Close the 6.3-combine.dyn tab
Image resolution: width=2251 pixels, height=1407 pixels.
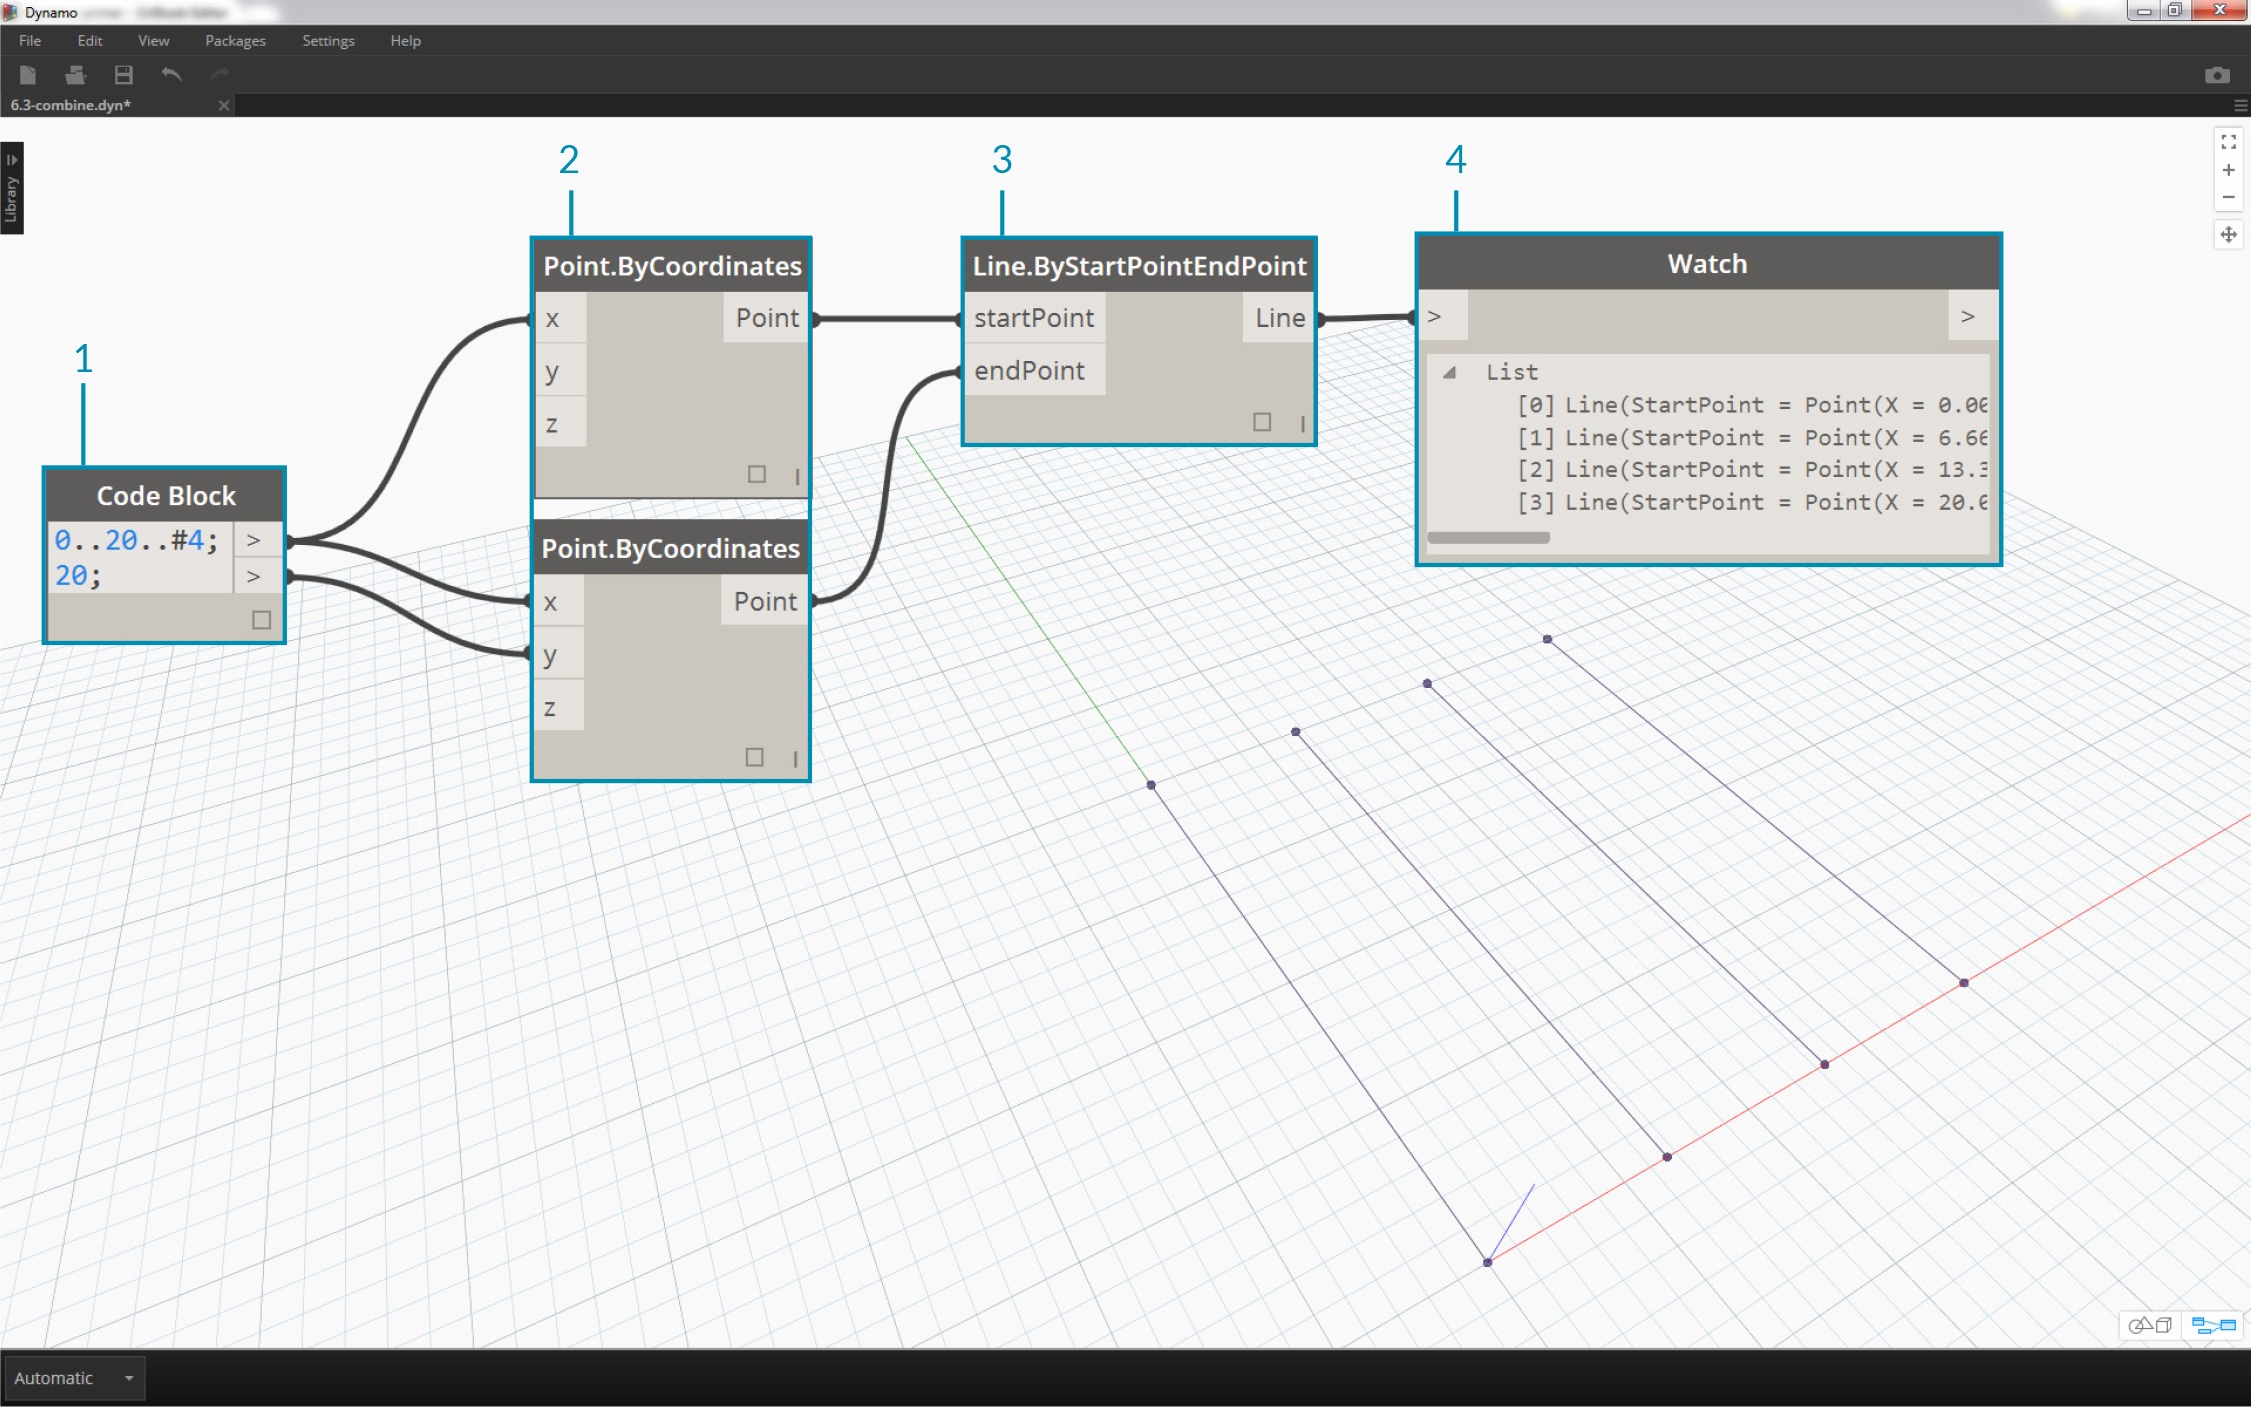[x=224, y=105]
